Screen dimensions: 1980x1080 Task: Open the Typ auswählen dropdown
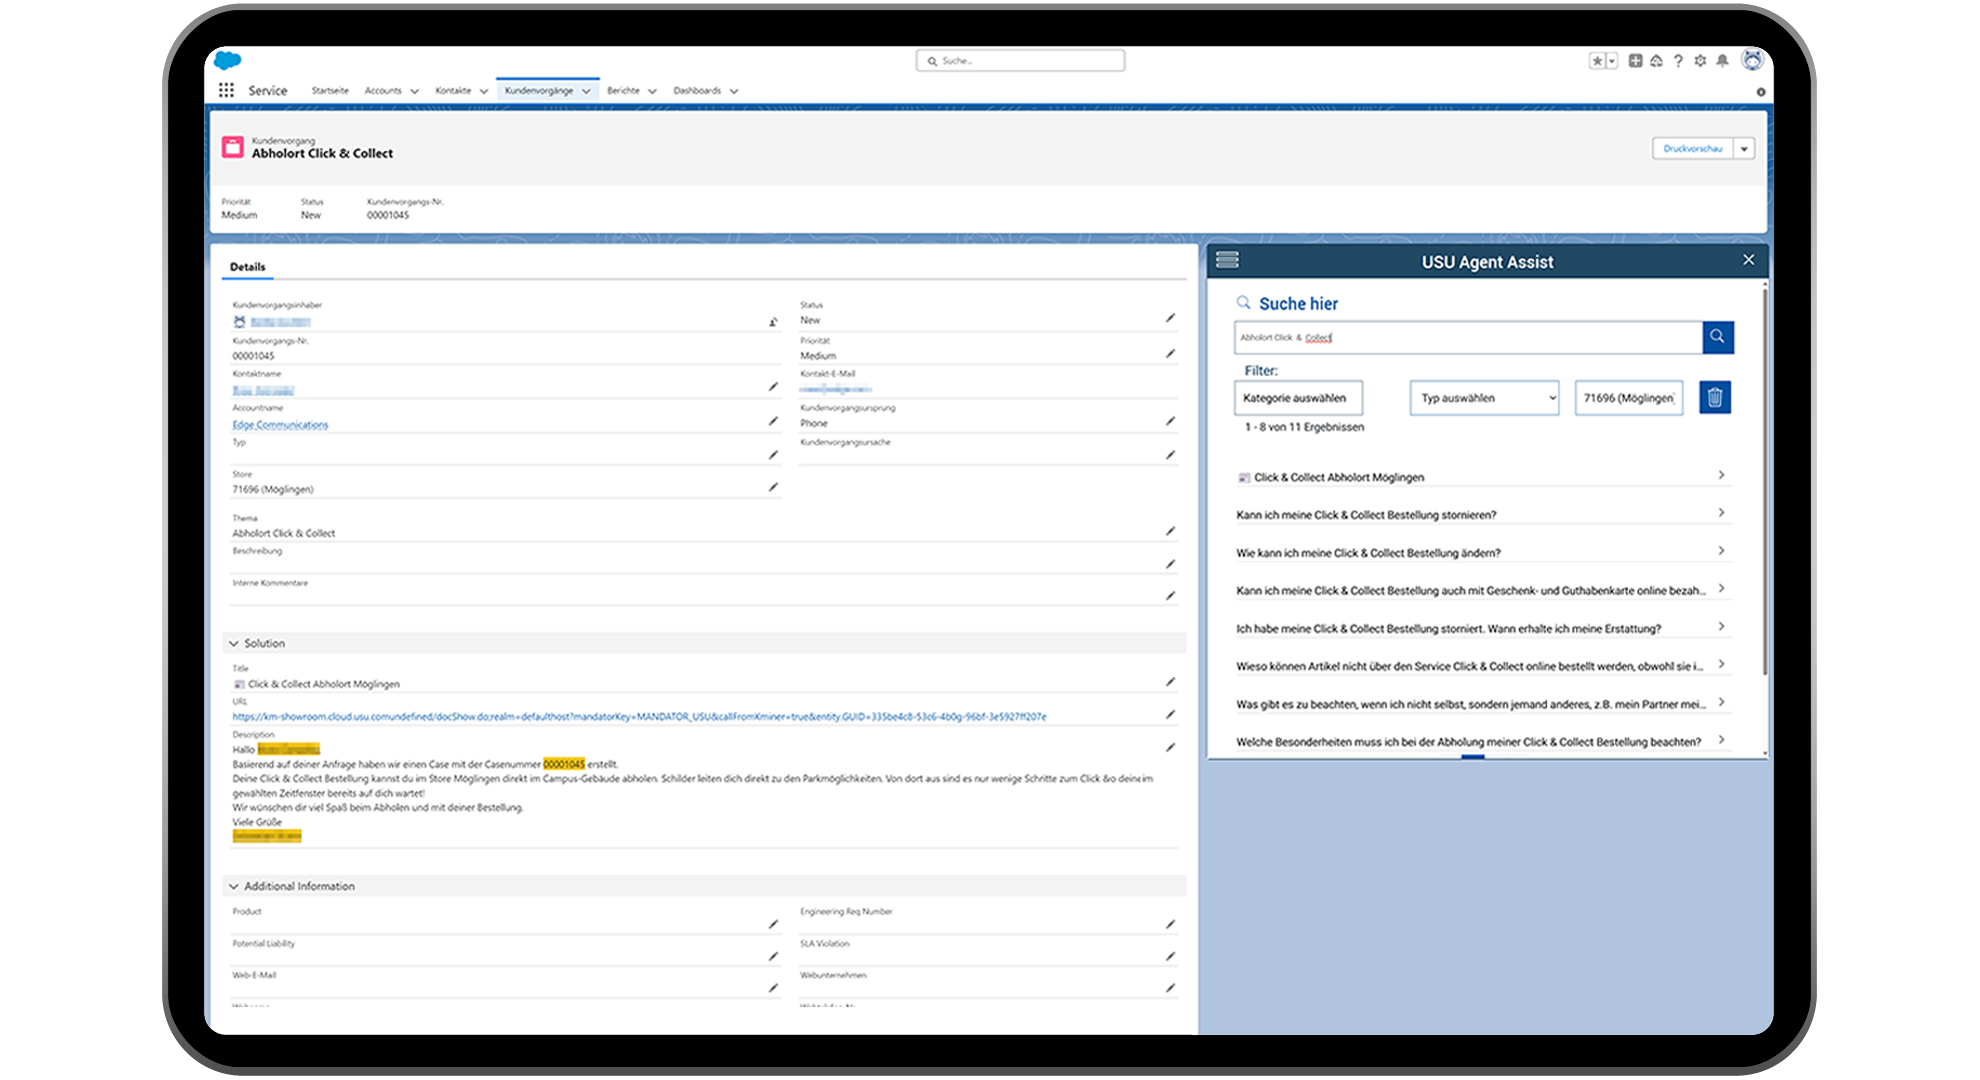pos(1484,398)
